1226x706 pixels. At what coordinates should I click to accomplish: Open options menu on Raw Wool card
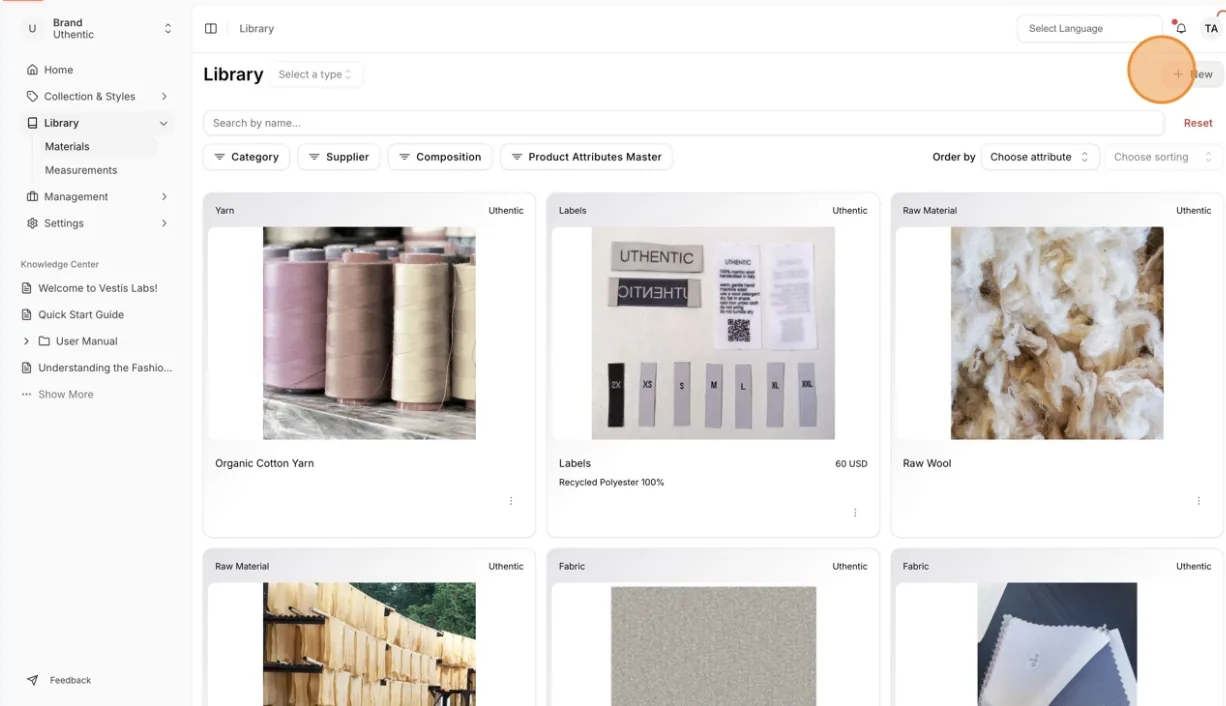pyautogui.click(x=1199, y=501)
